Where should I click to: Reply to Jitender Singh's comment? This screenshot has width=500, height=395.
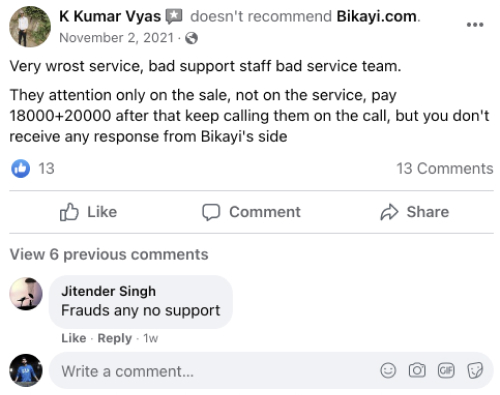115,338
